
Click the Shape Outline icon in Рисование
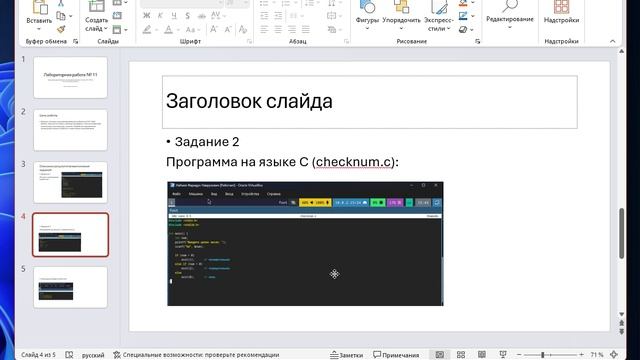point(463,16)
